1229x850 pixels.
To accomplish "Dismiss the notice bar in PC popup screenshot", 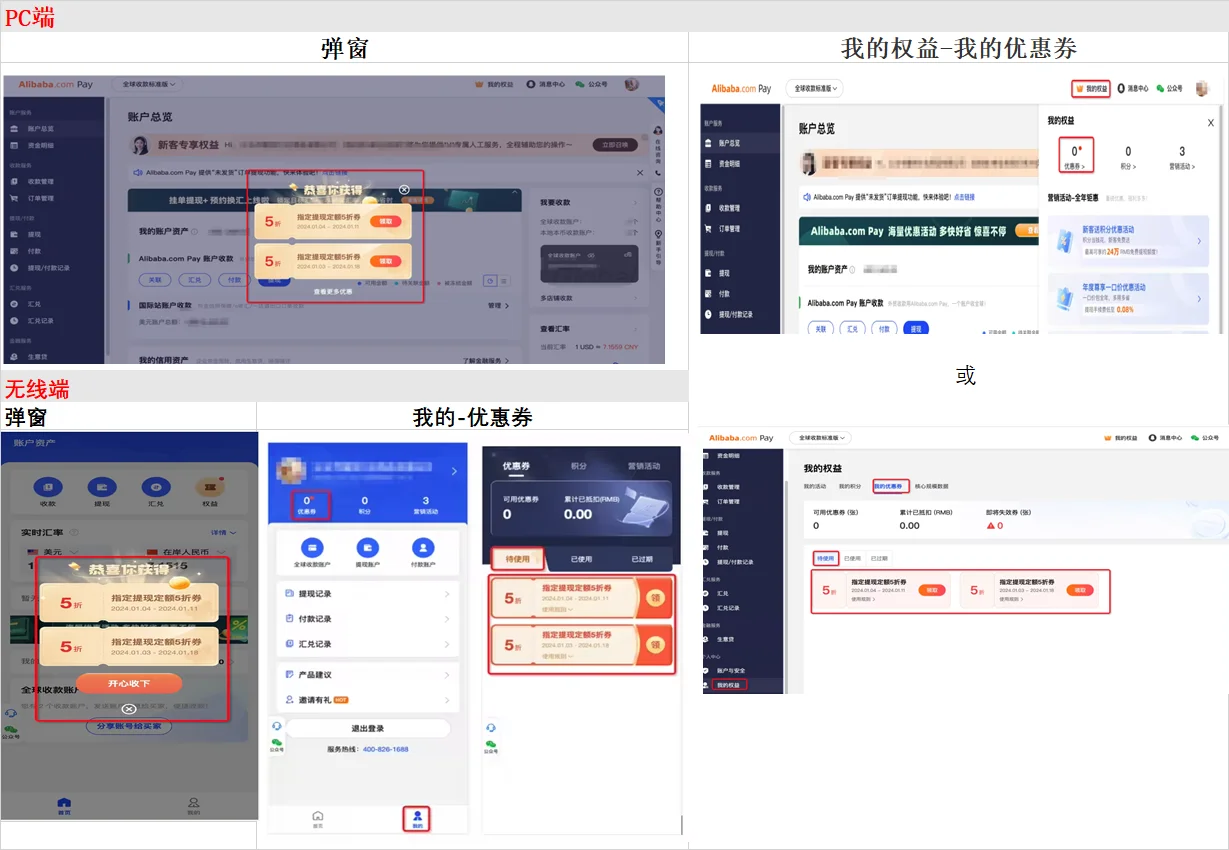I will pos(641,173).
